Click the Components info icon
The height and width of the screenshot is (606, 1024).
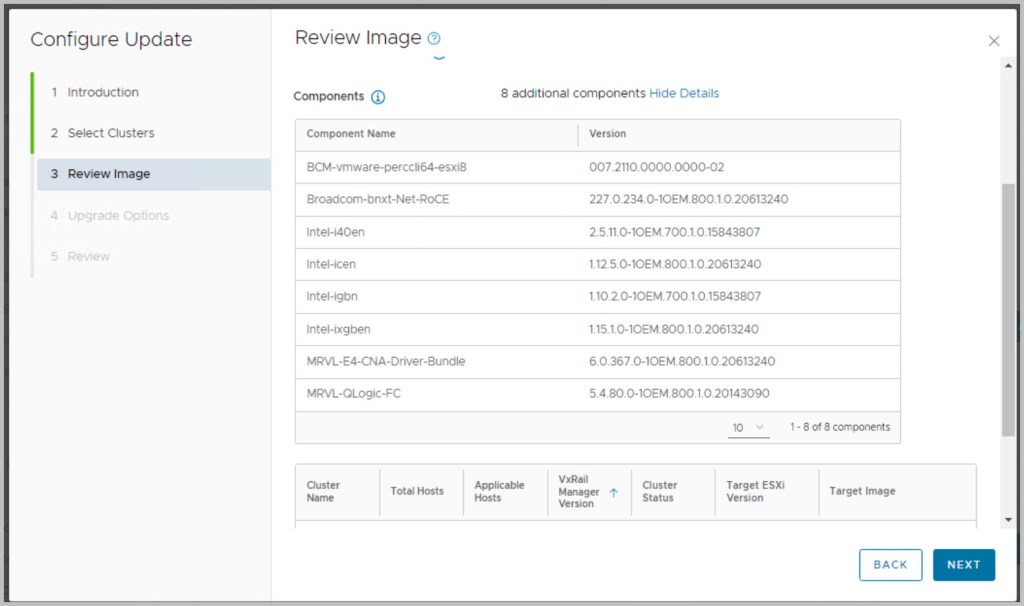click(378, 97)
